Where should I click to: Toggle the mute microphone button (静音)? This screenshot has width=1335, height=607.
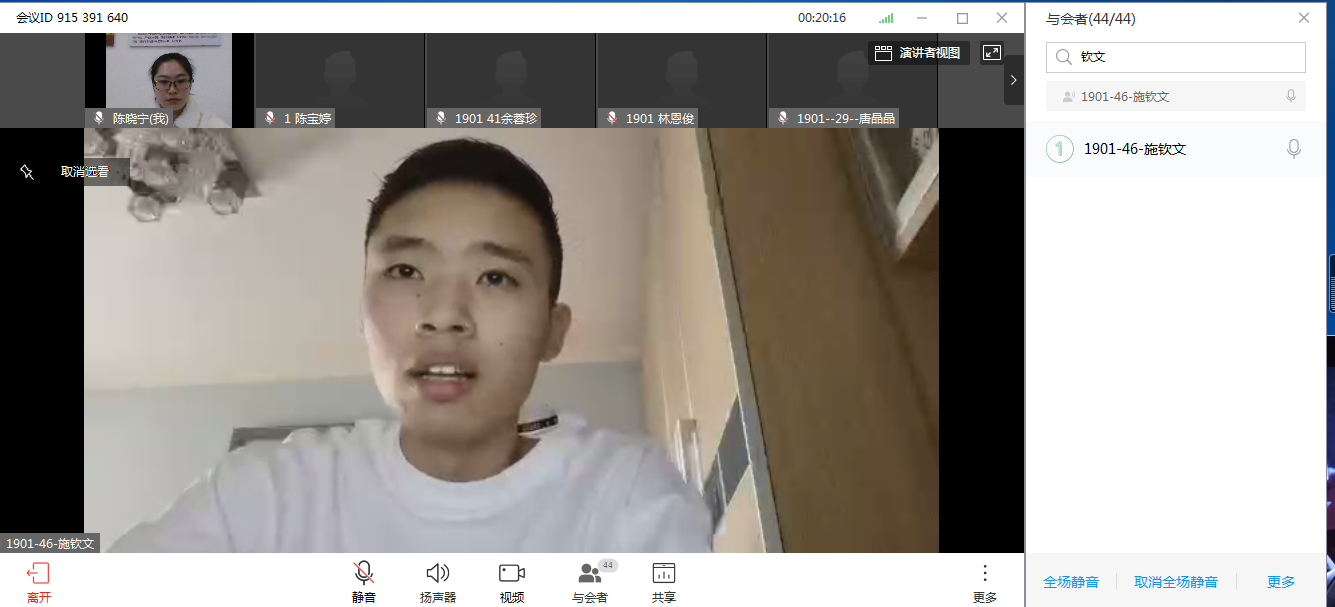click(x=364, y=574)
